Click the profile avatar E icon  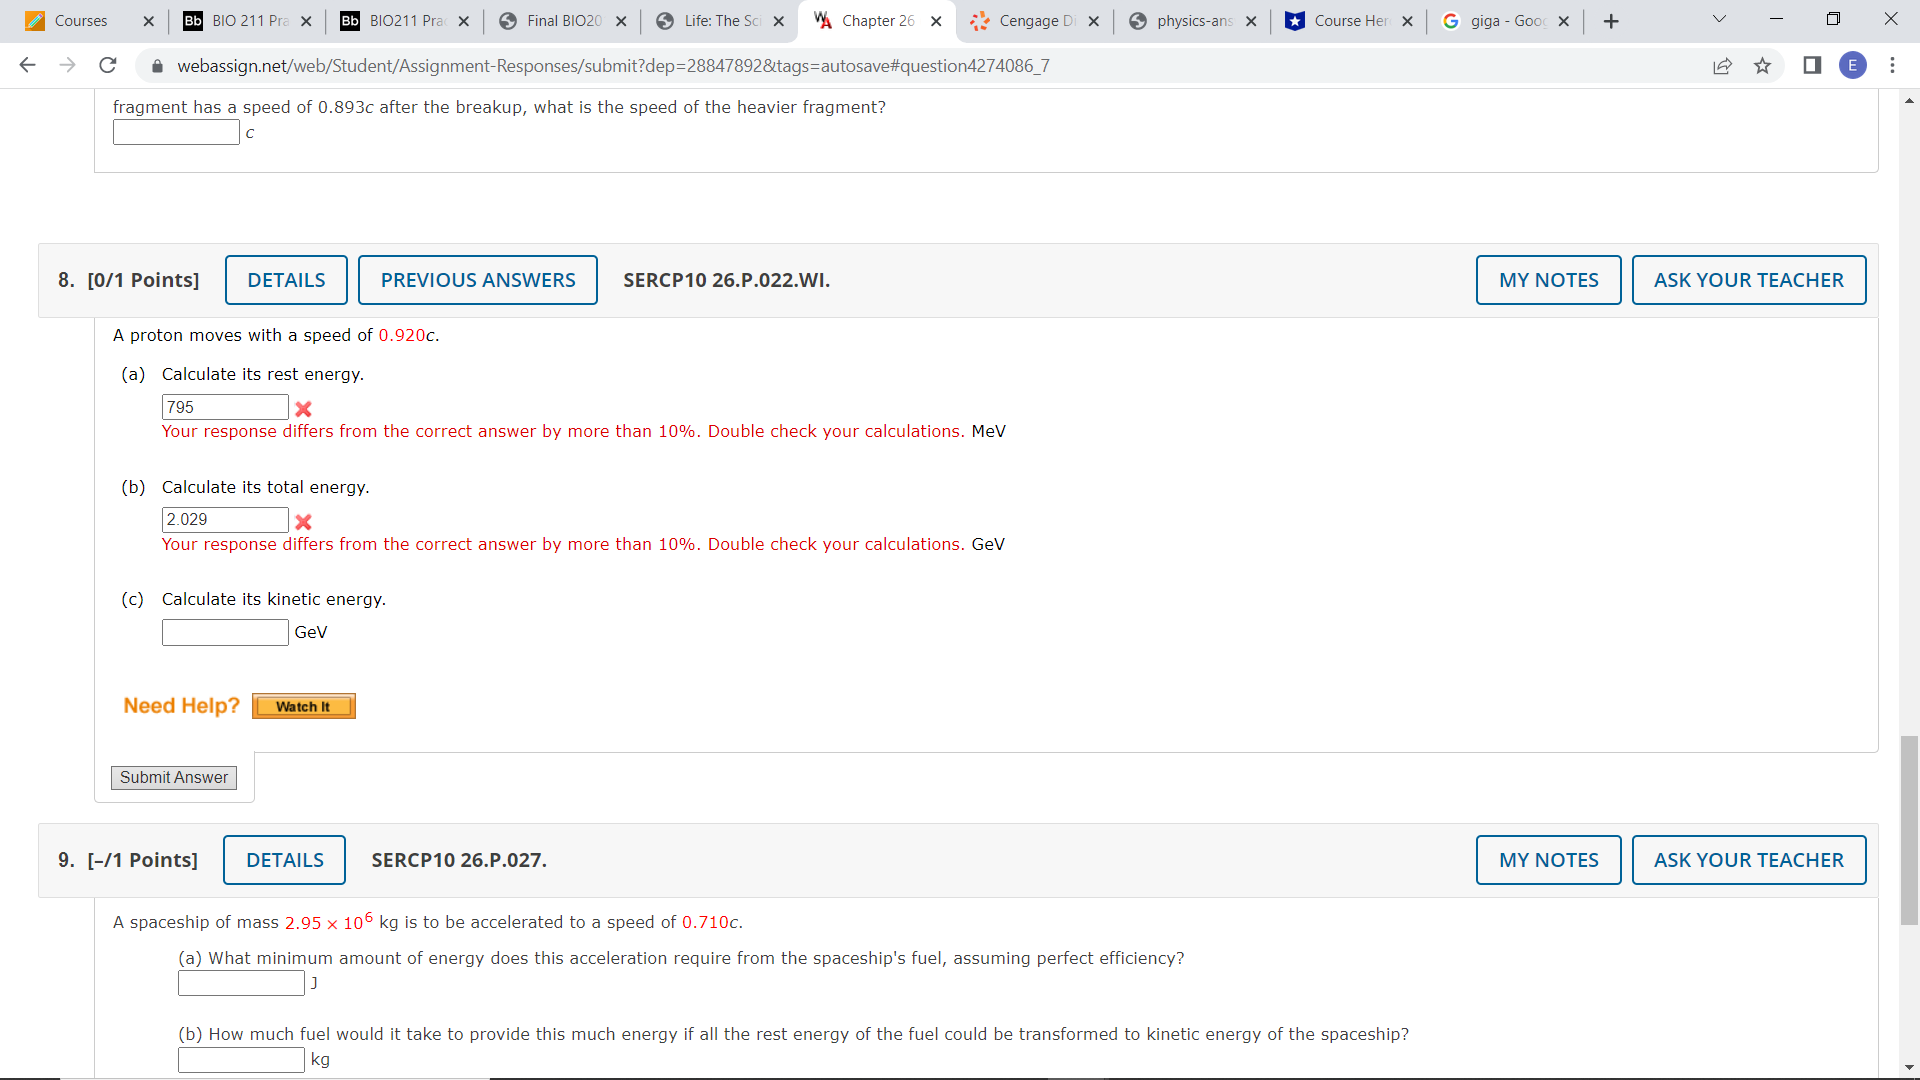1852,65
